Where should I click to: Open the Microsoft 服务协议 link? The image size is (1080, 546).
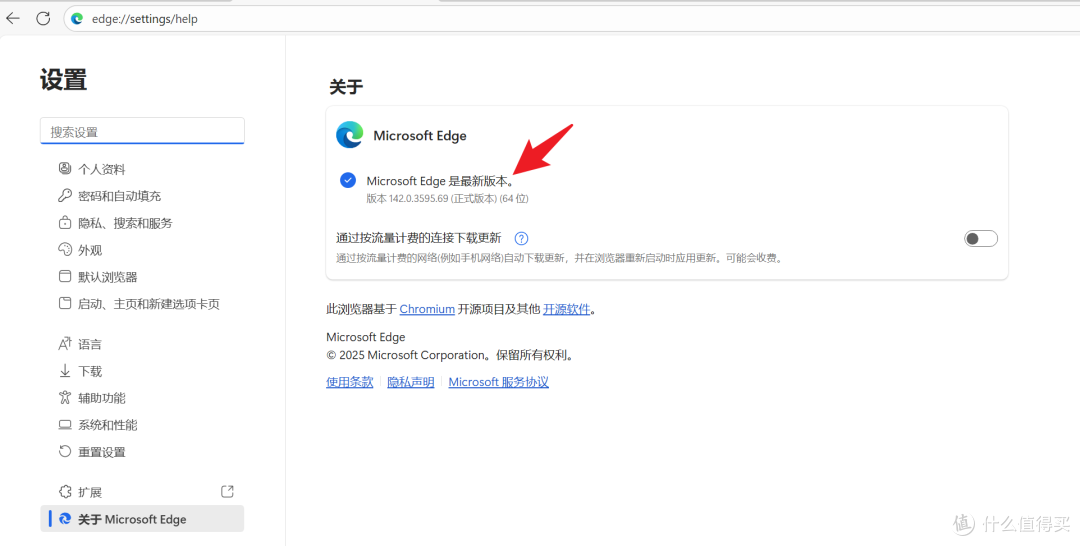pyautogui.click(x=499, y=381)
